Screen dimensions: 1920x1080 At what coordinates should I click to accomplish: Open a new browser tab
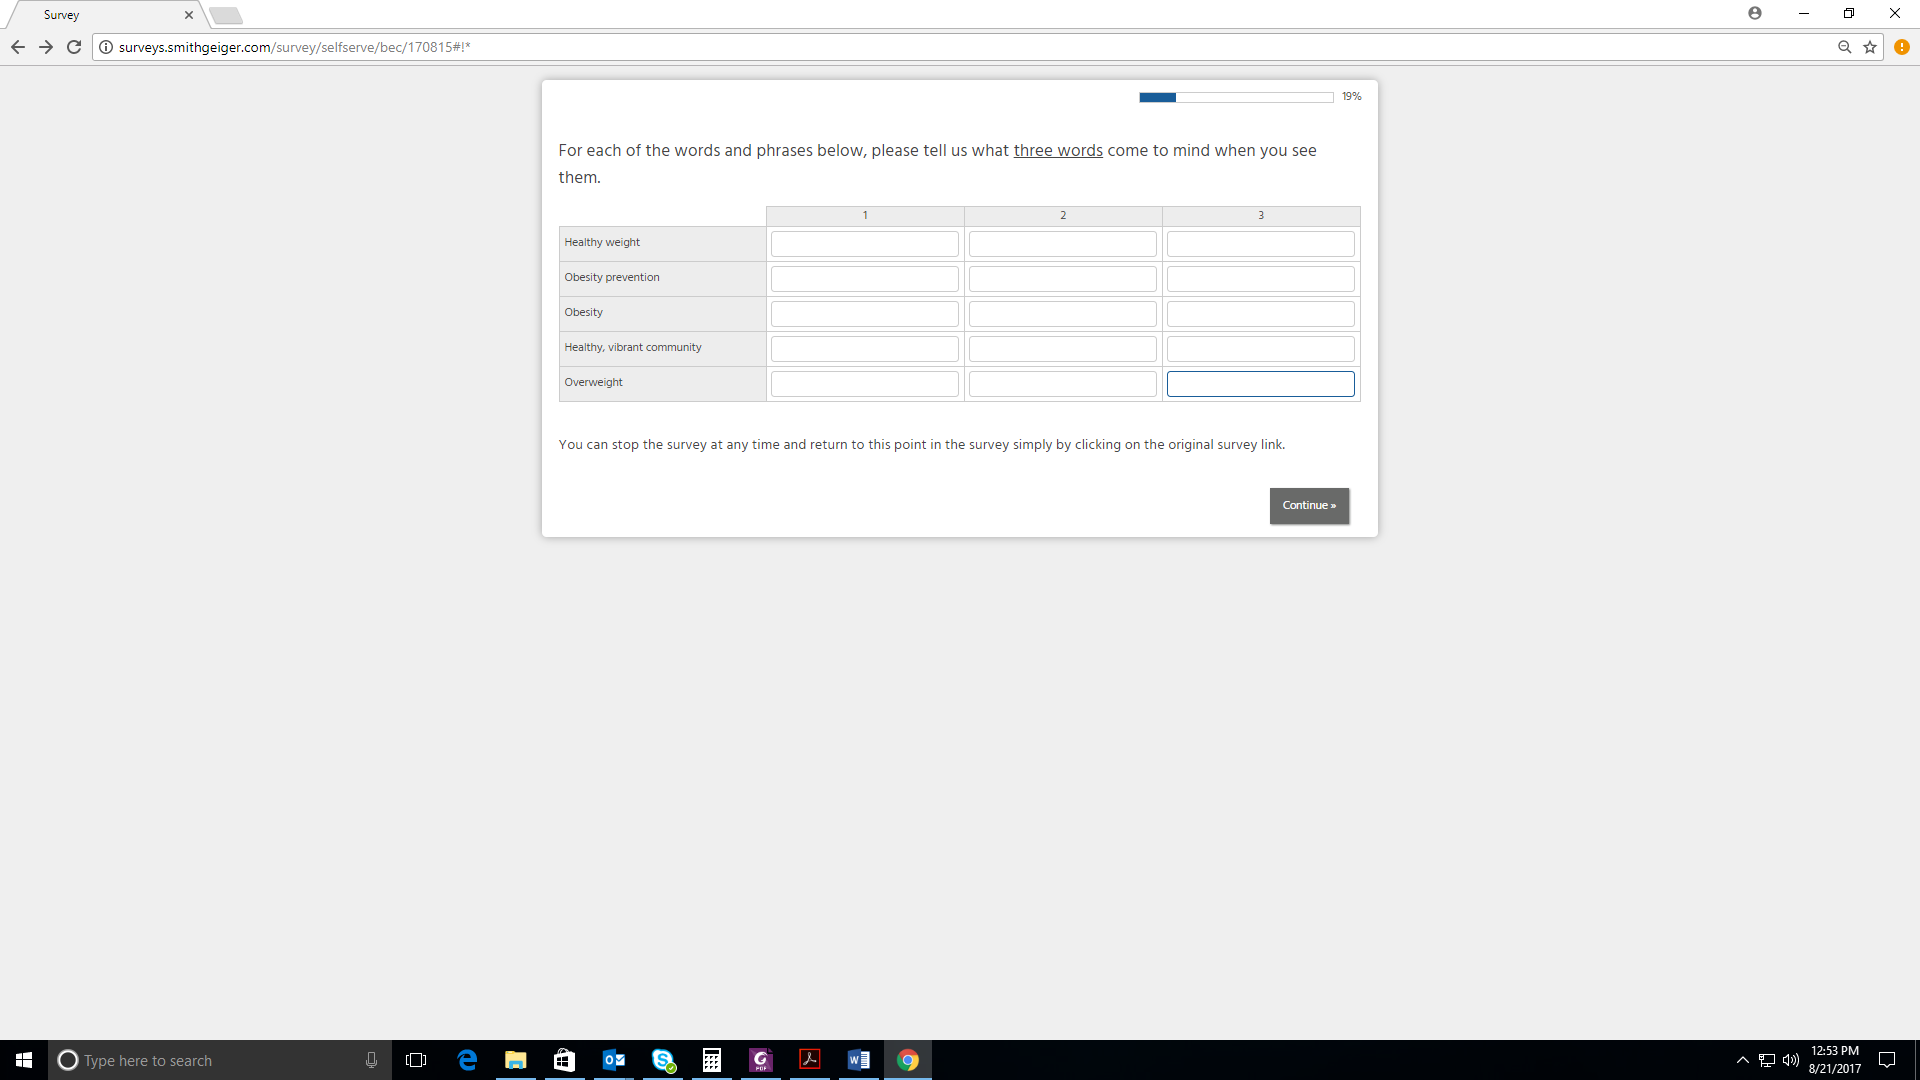pos(226,15)
